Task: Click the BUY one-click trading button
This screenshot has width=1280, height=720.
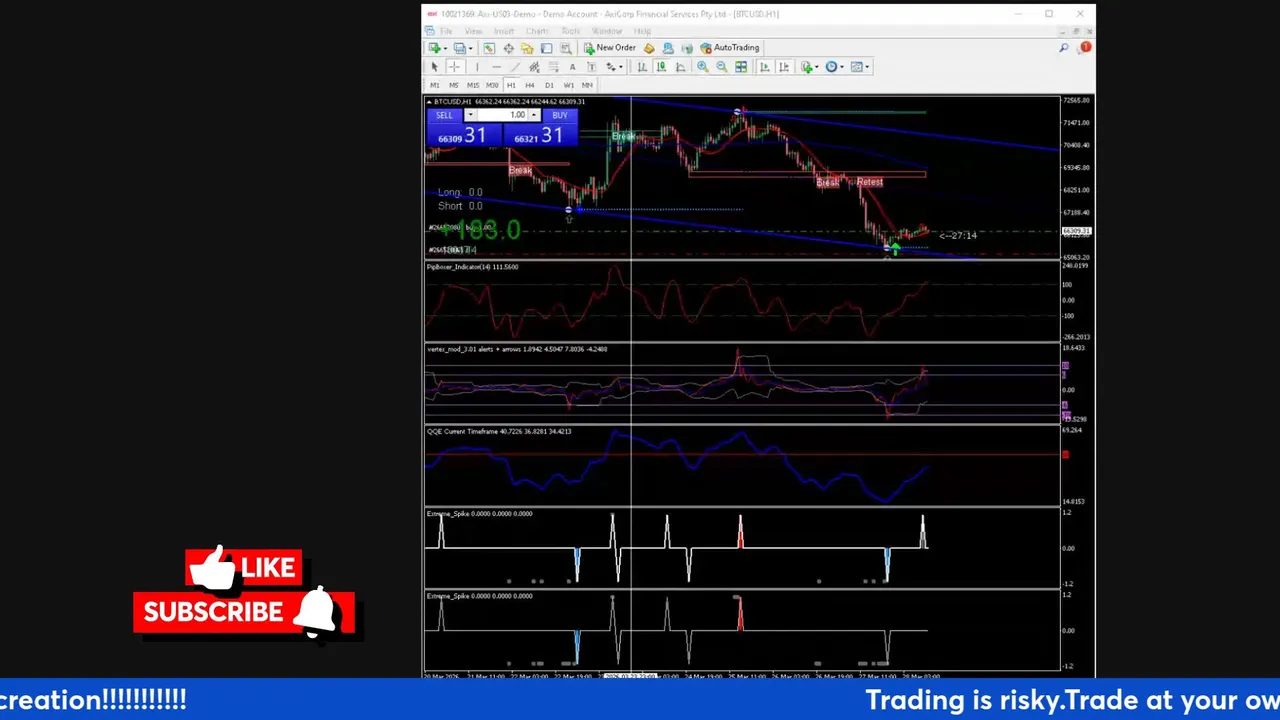Action: (x=560, y=115)
